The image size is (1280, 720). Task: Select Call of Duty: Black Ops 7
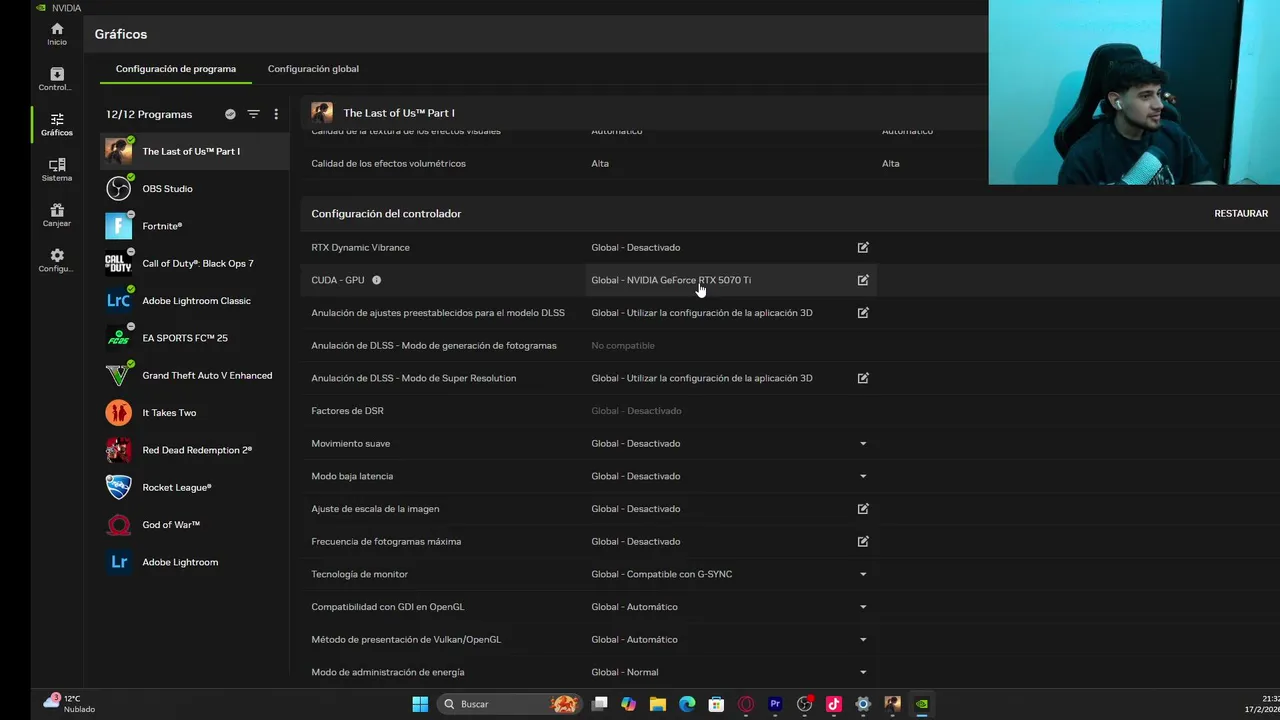(x=195, y=263)
